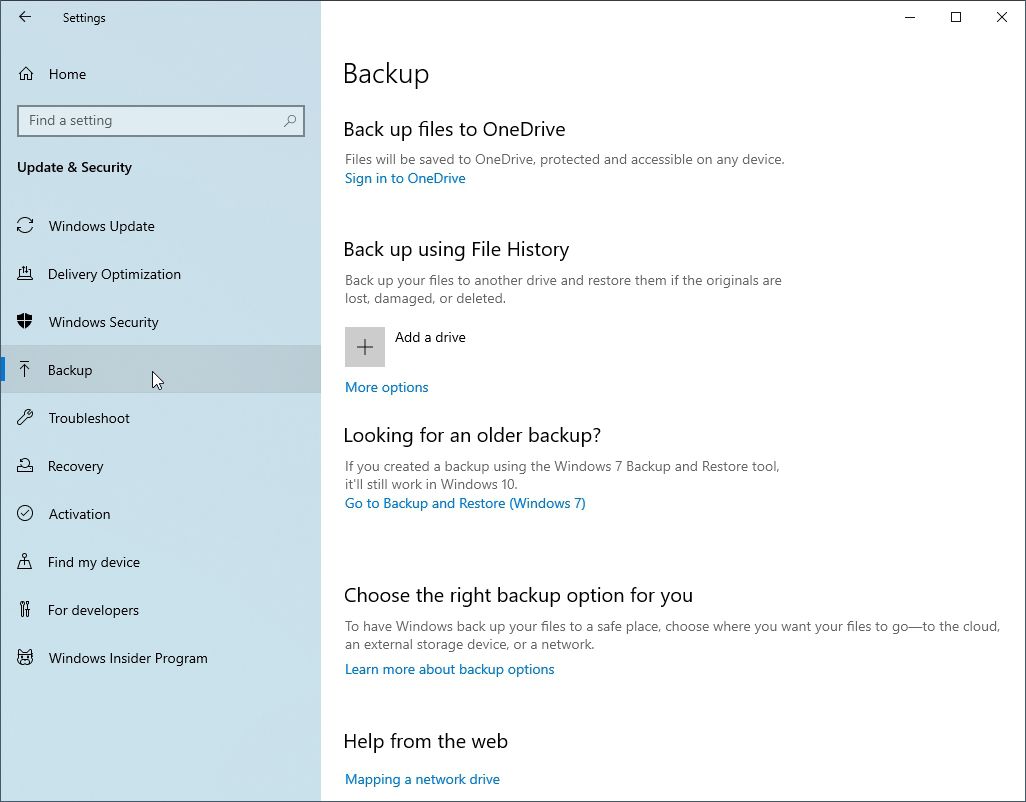Click the Backup page title

coord(386,73)
